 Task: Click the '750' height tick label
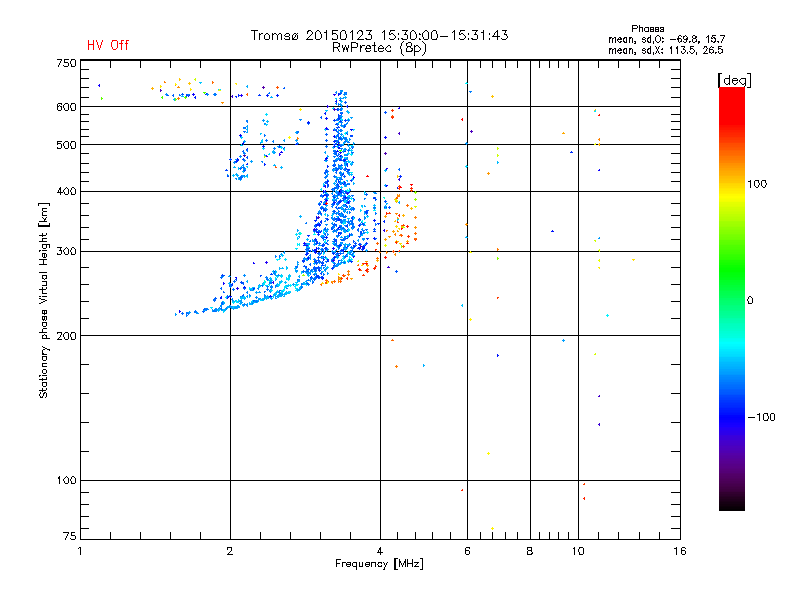pos(66,63)
